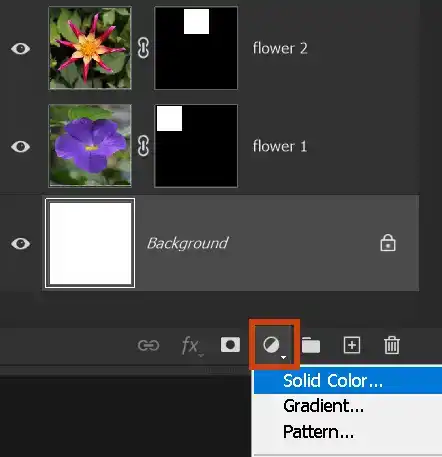Screen dimensions: 442x457
Task: Select the flower 2 layer name
Action: (280, 48)
